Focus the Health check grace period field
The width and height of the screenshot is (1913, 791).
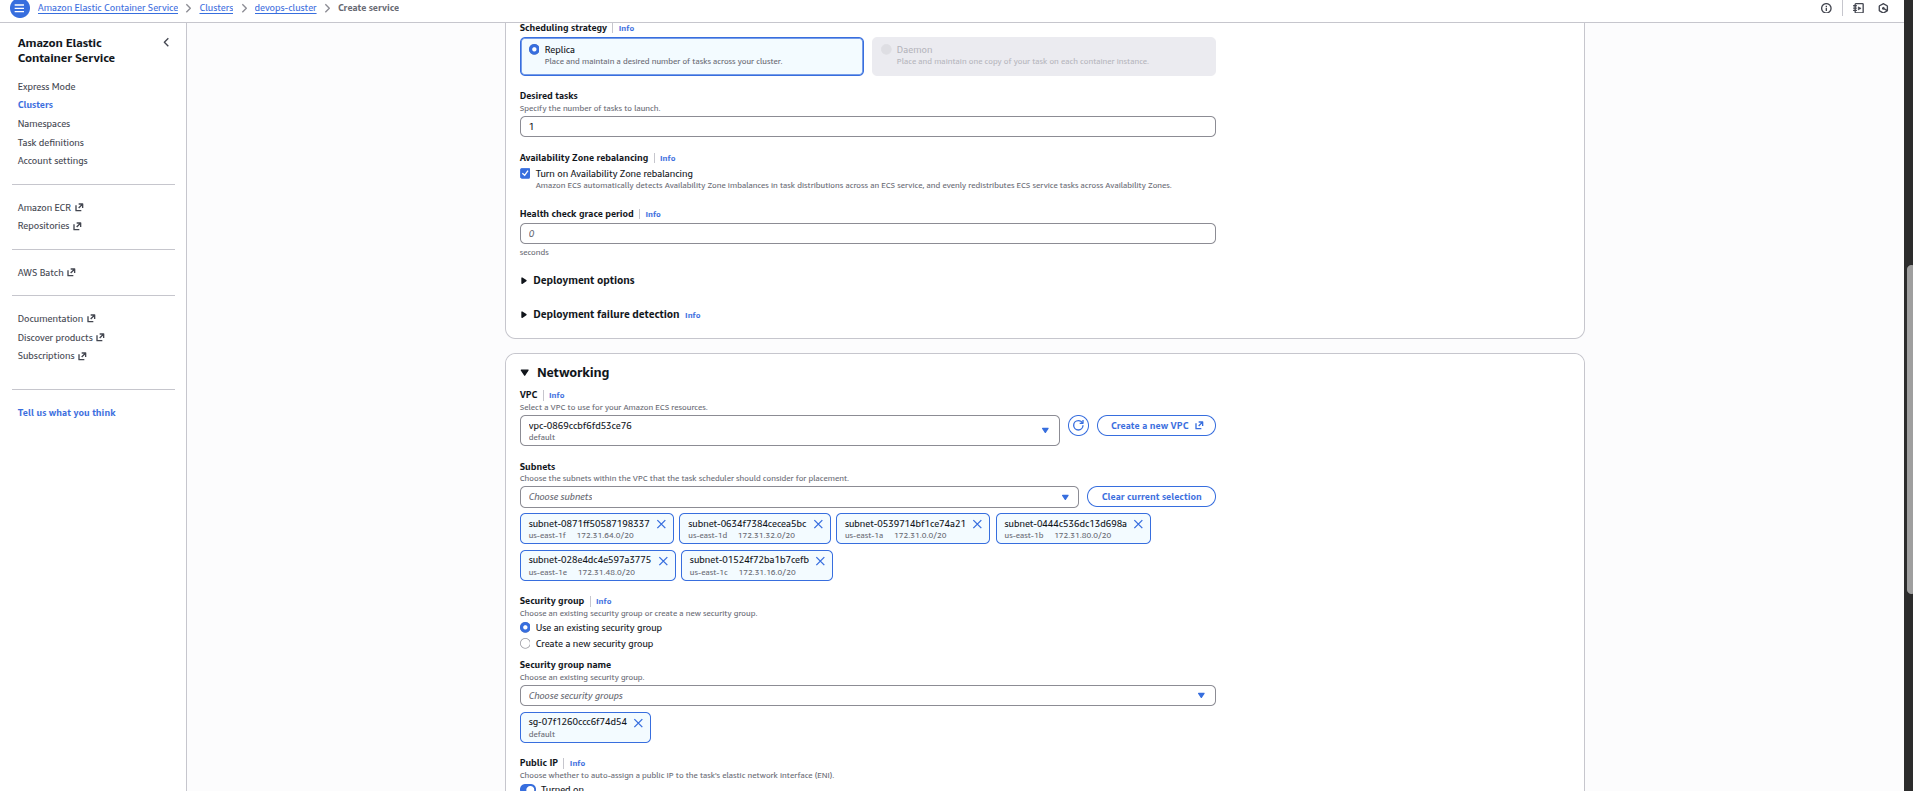[867, 234]
